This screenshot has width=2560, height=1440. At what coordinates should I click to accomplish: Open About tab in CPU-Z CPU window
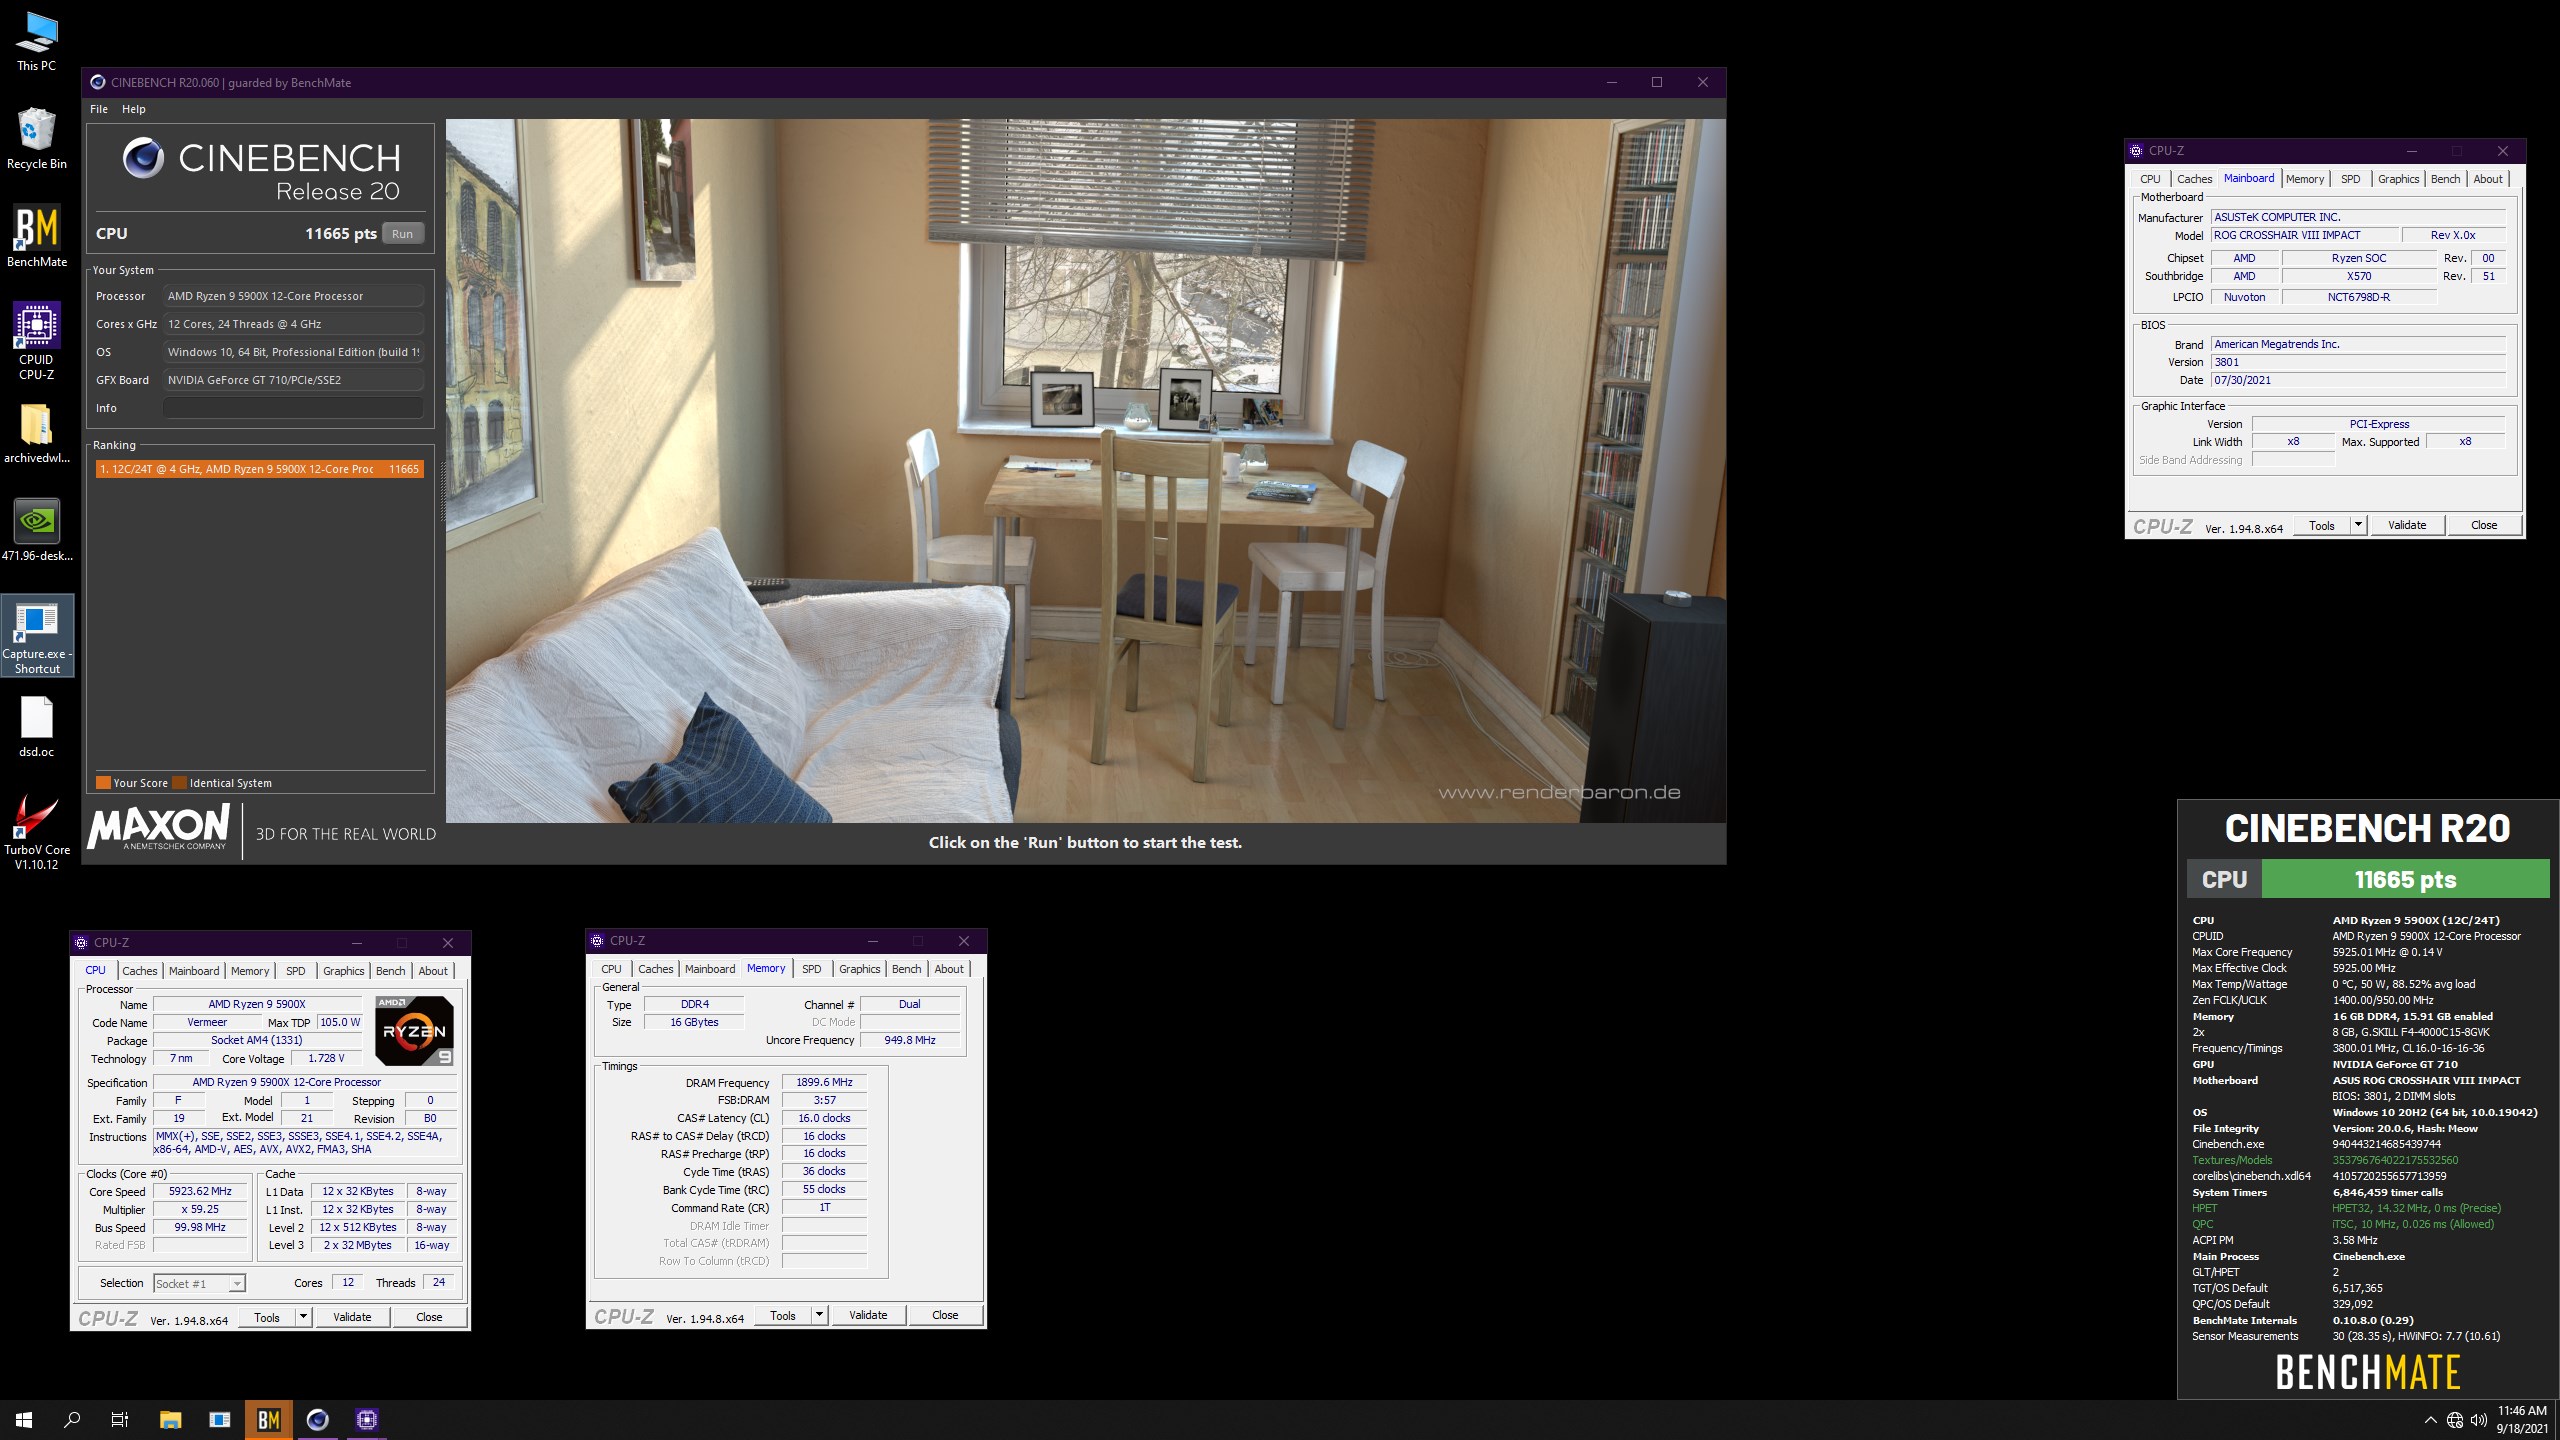click(x=433, y=971)
